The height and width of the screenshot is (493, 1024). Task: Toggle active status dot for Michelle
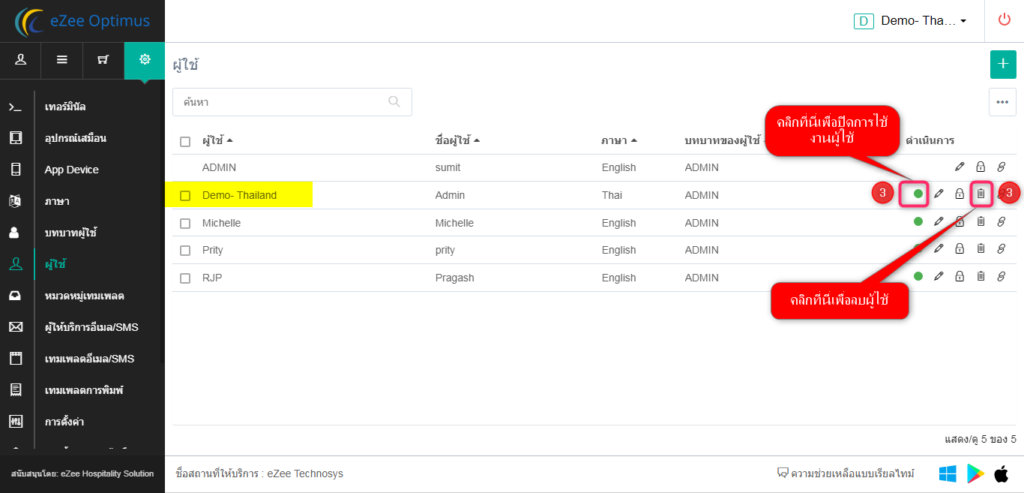918,221
